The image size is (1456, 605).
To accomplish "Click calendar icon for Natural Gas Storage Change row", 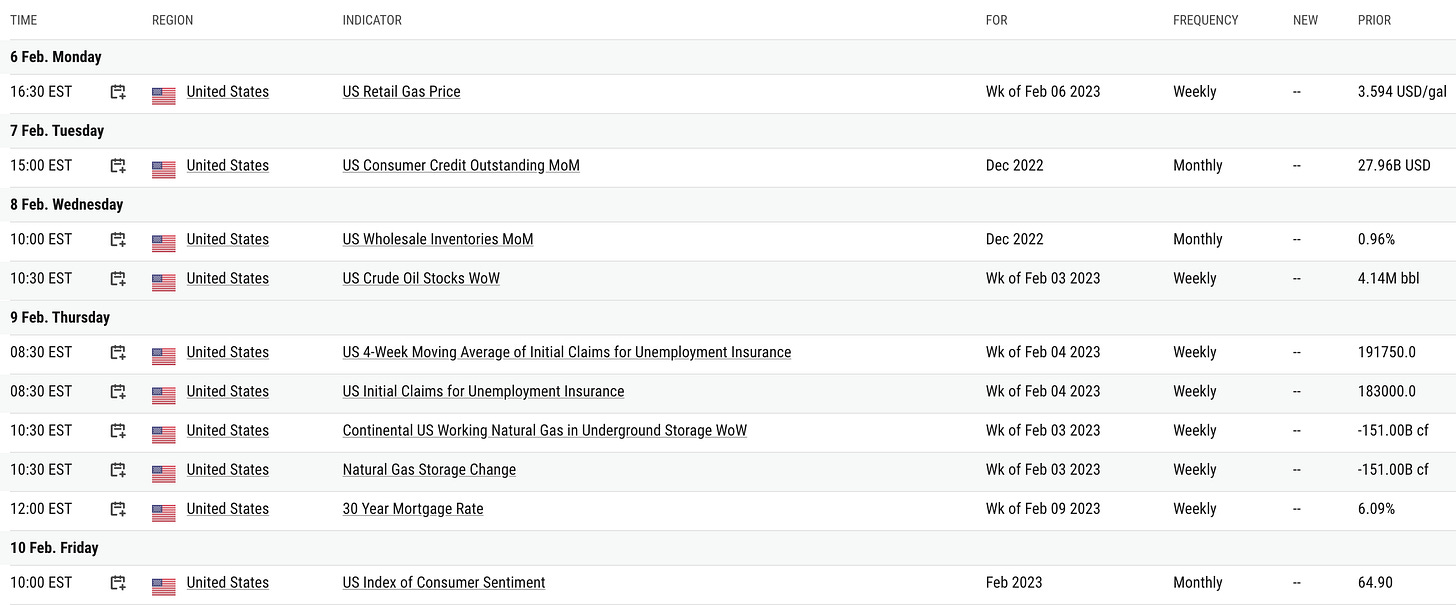I will coord(118,470).
